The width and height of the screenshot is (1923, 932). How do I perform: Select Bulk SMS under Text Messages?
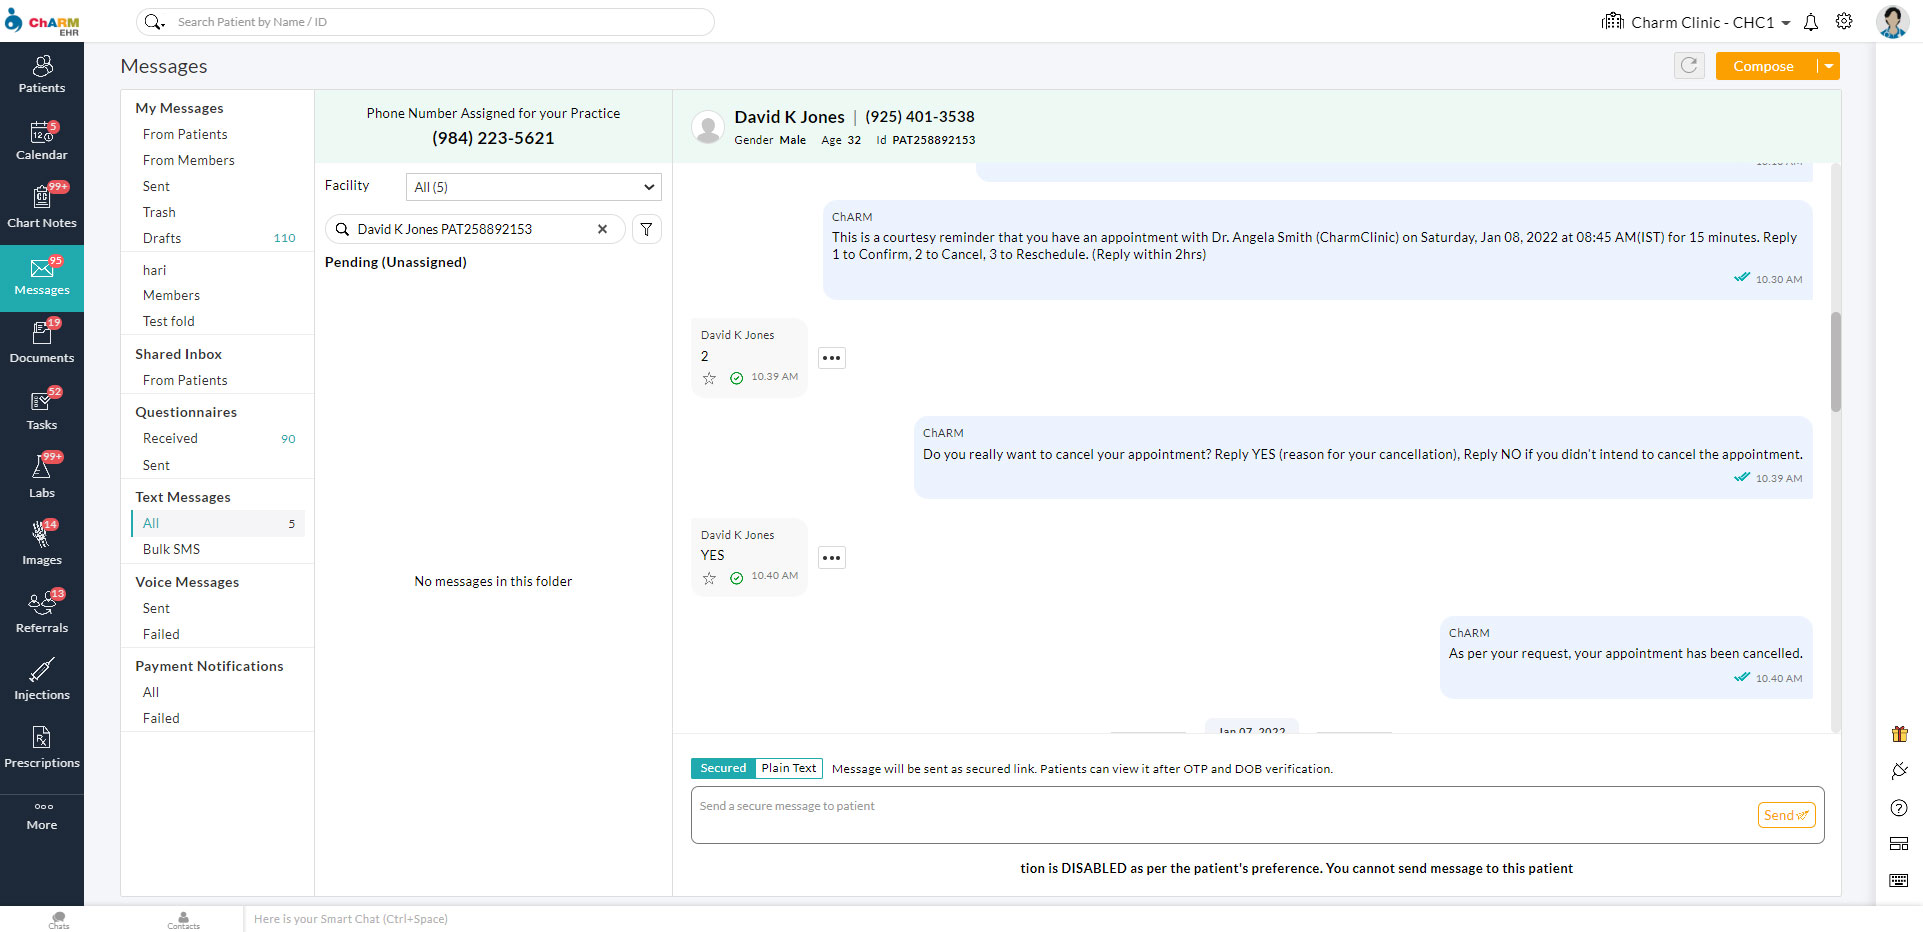coord(171,549)
